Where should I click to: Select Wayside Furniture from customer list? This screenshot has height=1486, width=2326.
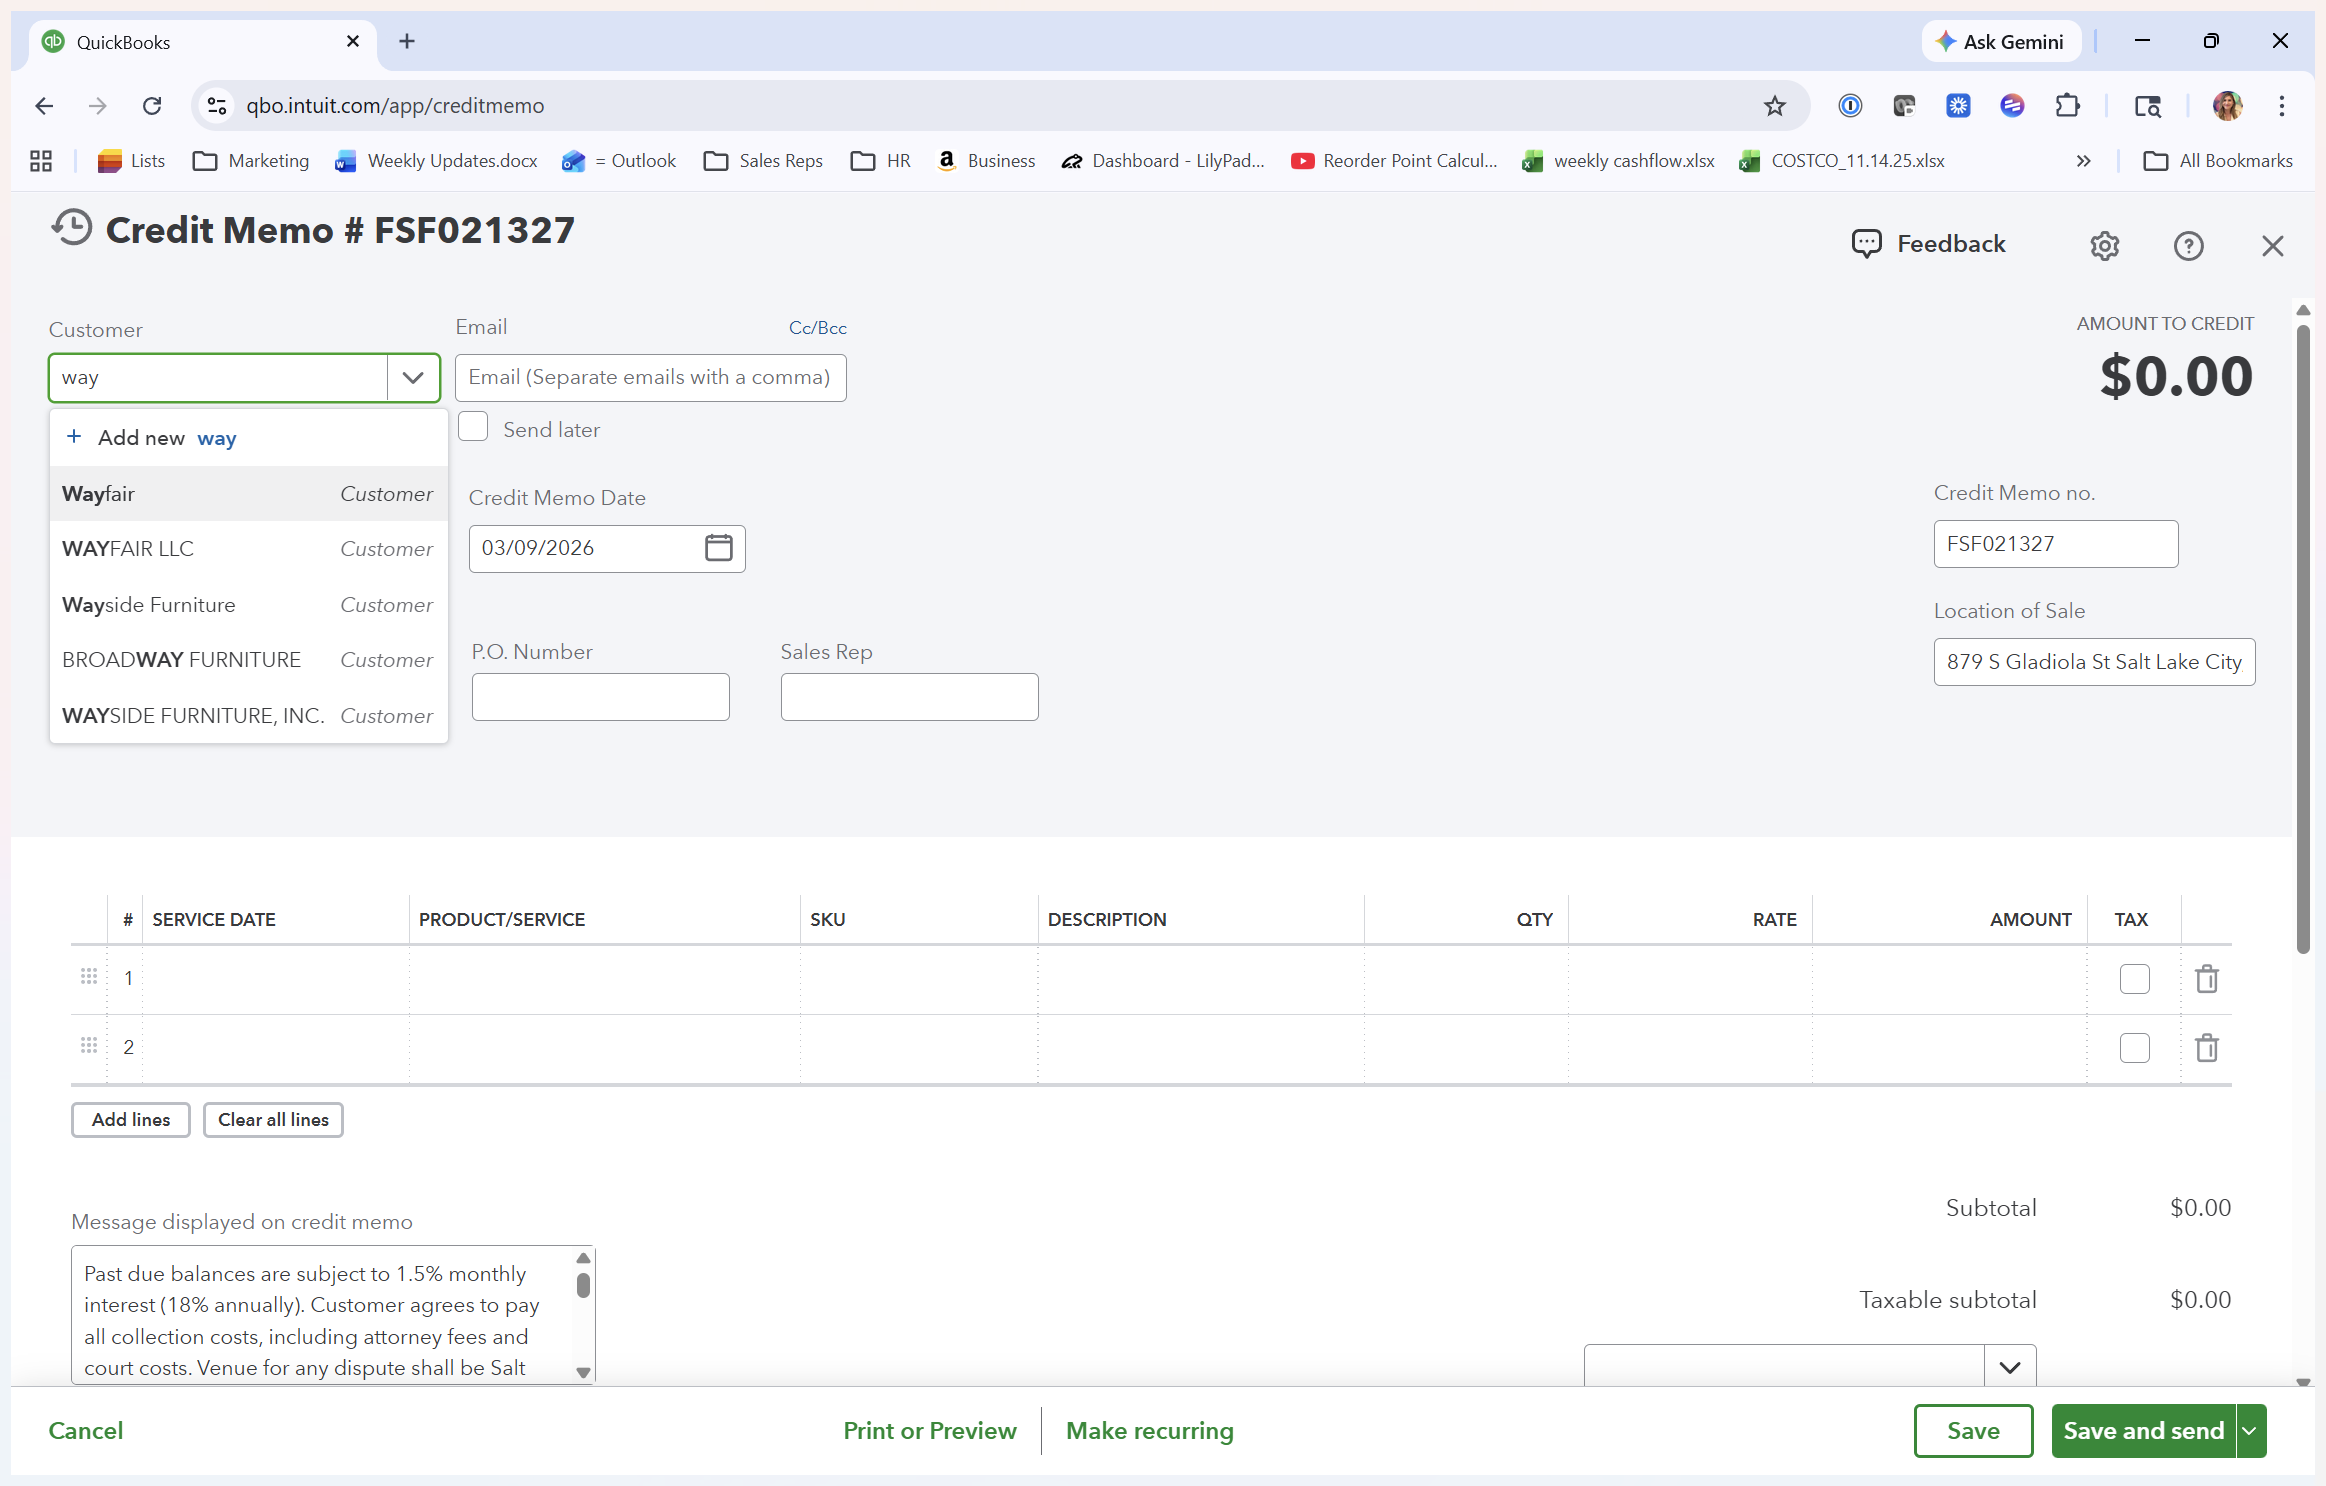coord(149,605)
